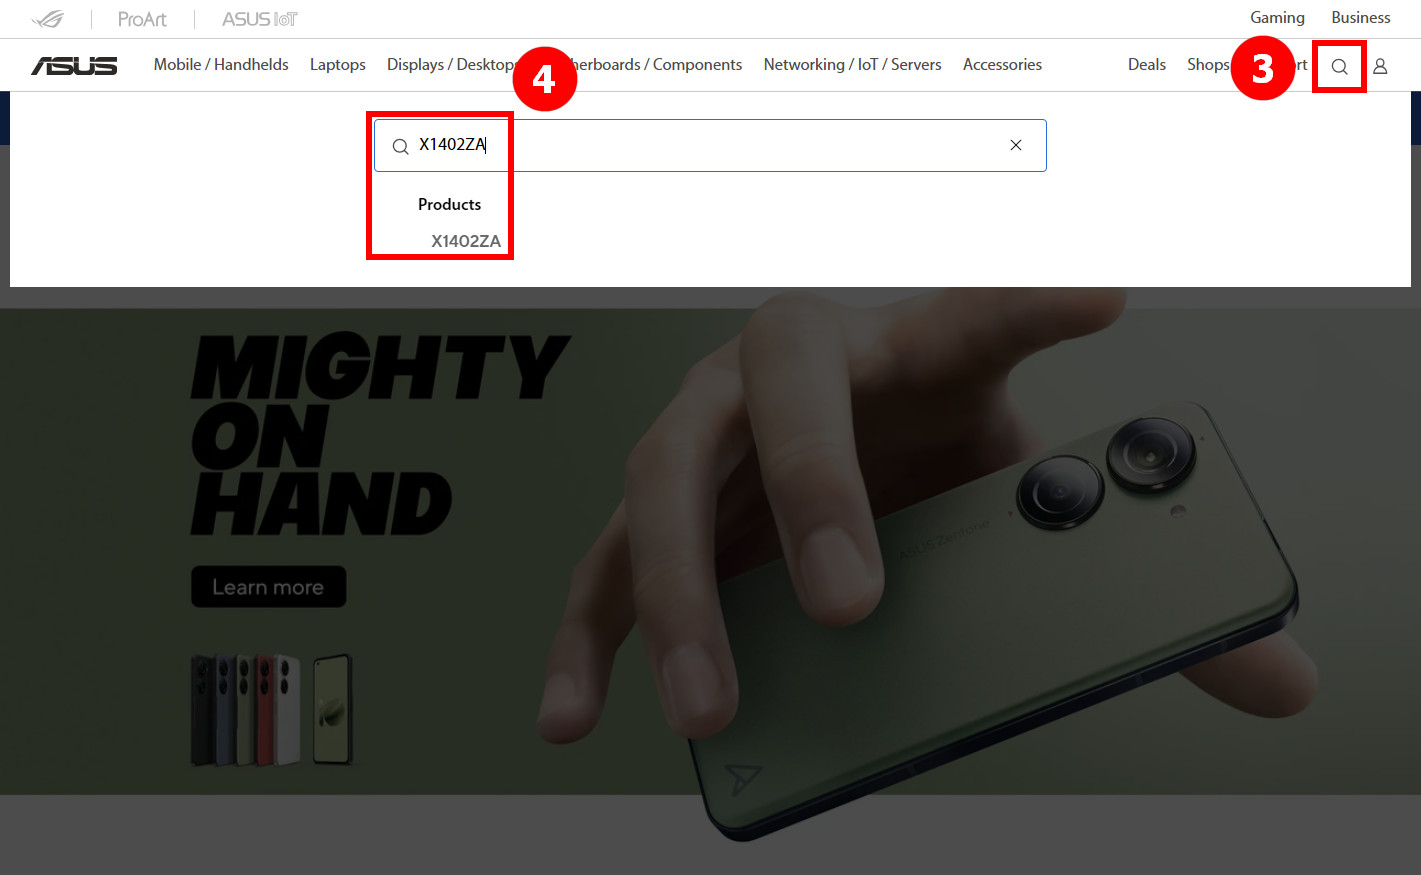
Task: Select the X1402ZA product suggestion
Action: tap(466, 241)
